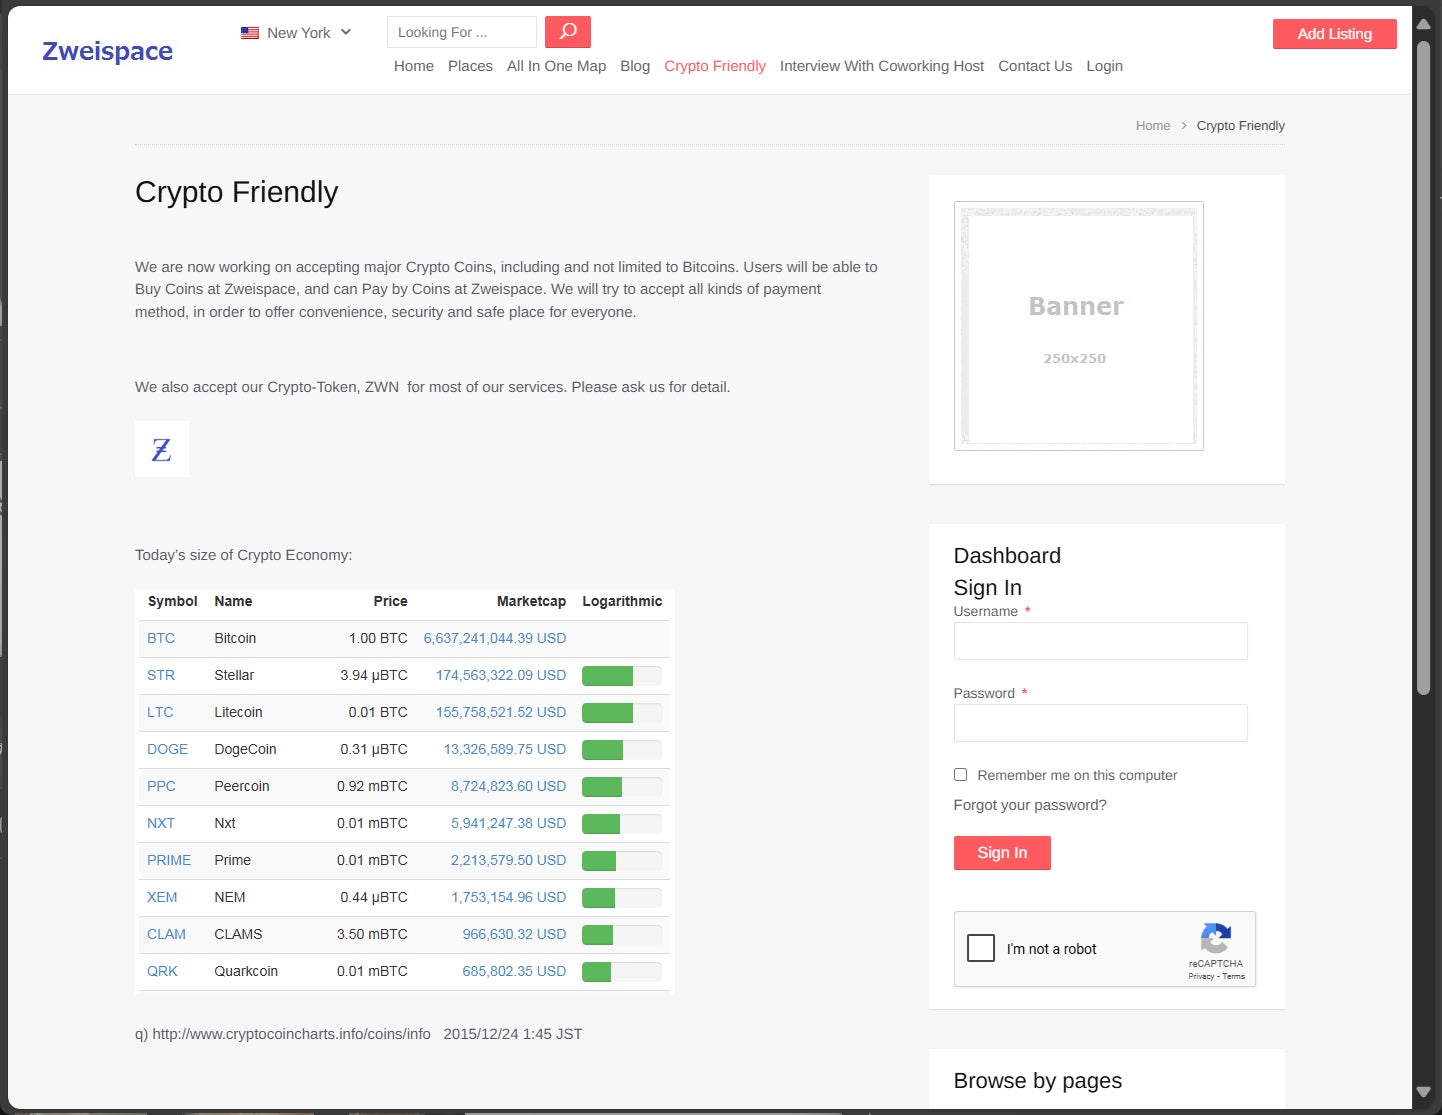
Task: Focus the Password input field
Action: click(x=1100, y=723)
